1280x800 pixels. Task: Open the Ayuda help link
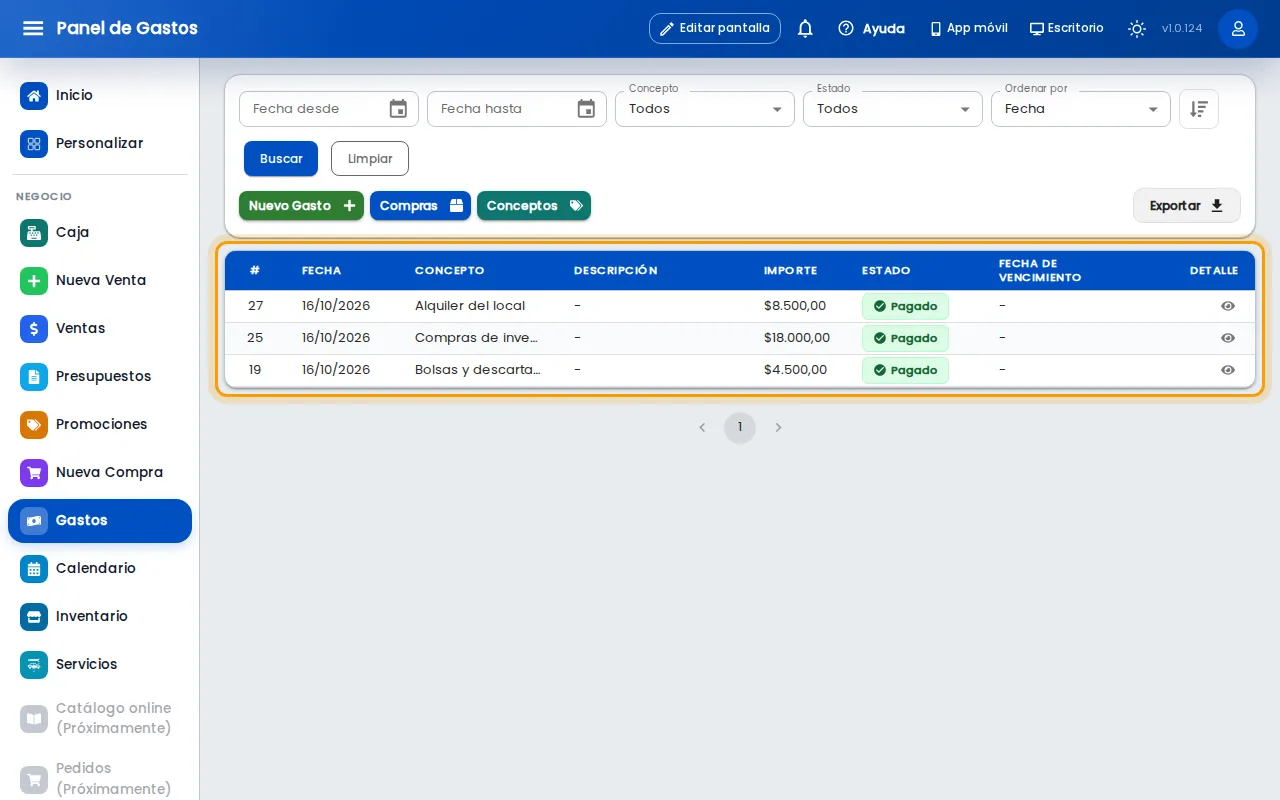tap(872, 28)
